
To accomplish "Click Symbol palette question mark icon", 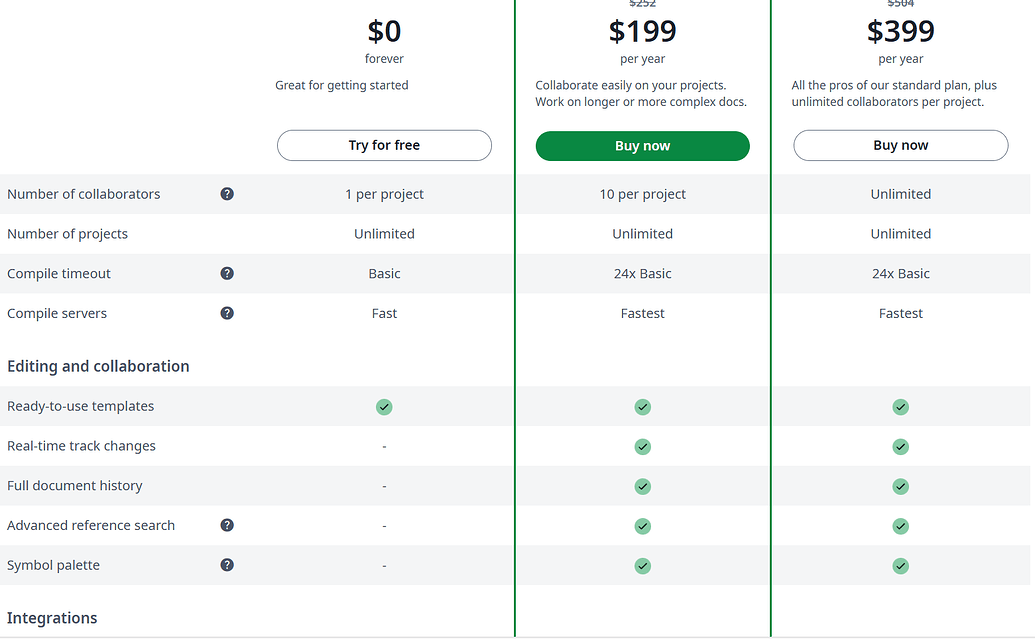I will 227,565.
